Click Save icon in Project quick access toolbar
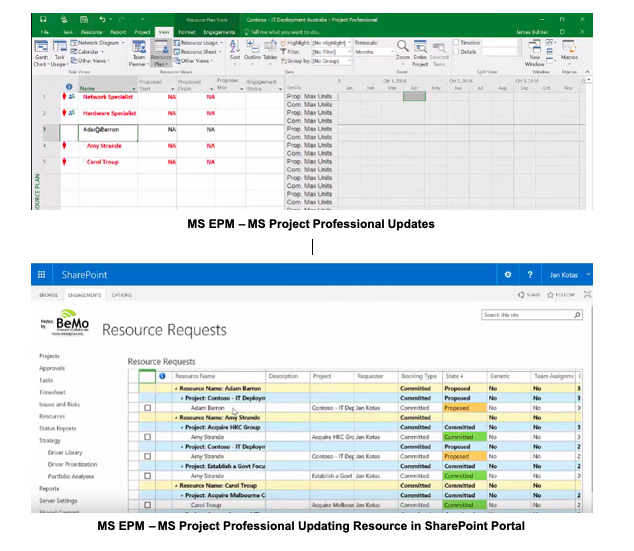 43,19
